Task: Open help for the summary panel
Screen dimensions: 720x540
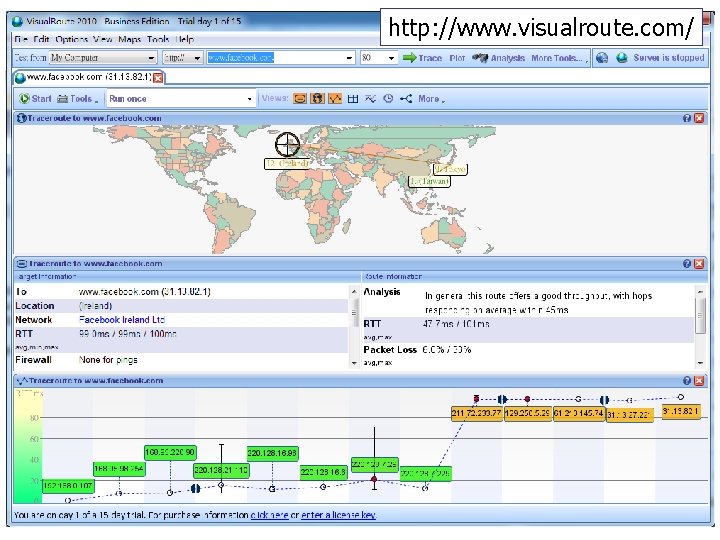Action: (686, 264)
